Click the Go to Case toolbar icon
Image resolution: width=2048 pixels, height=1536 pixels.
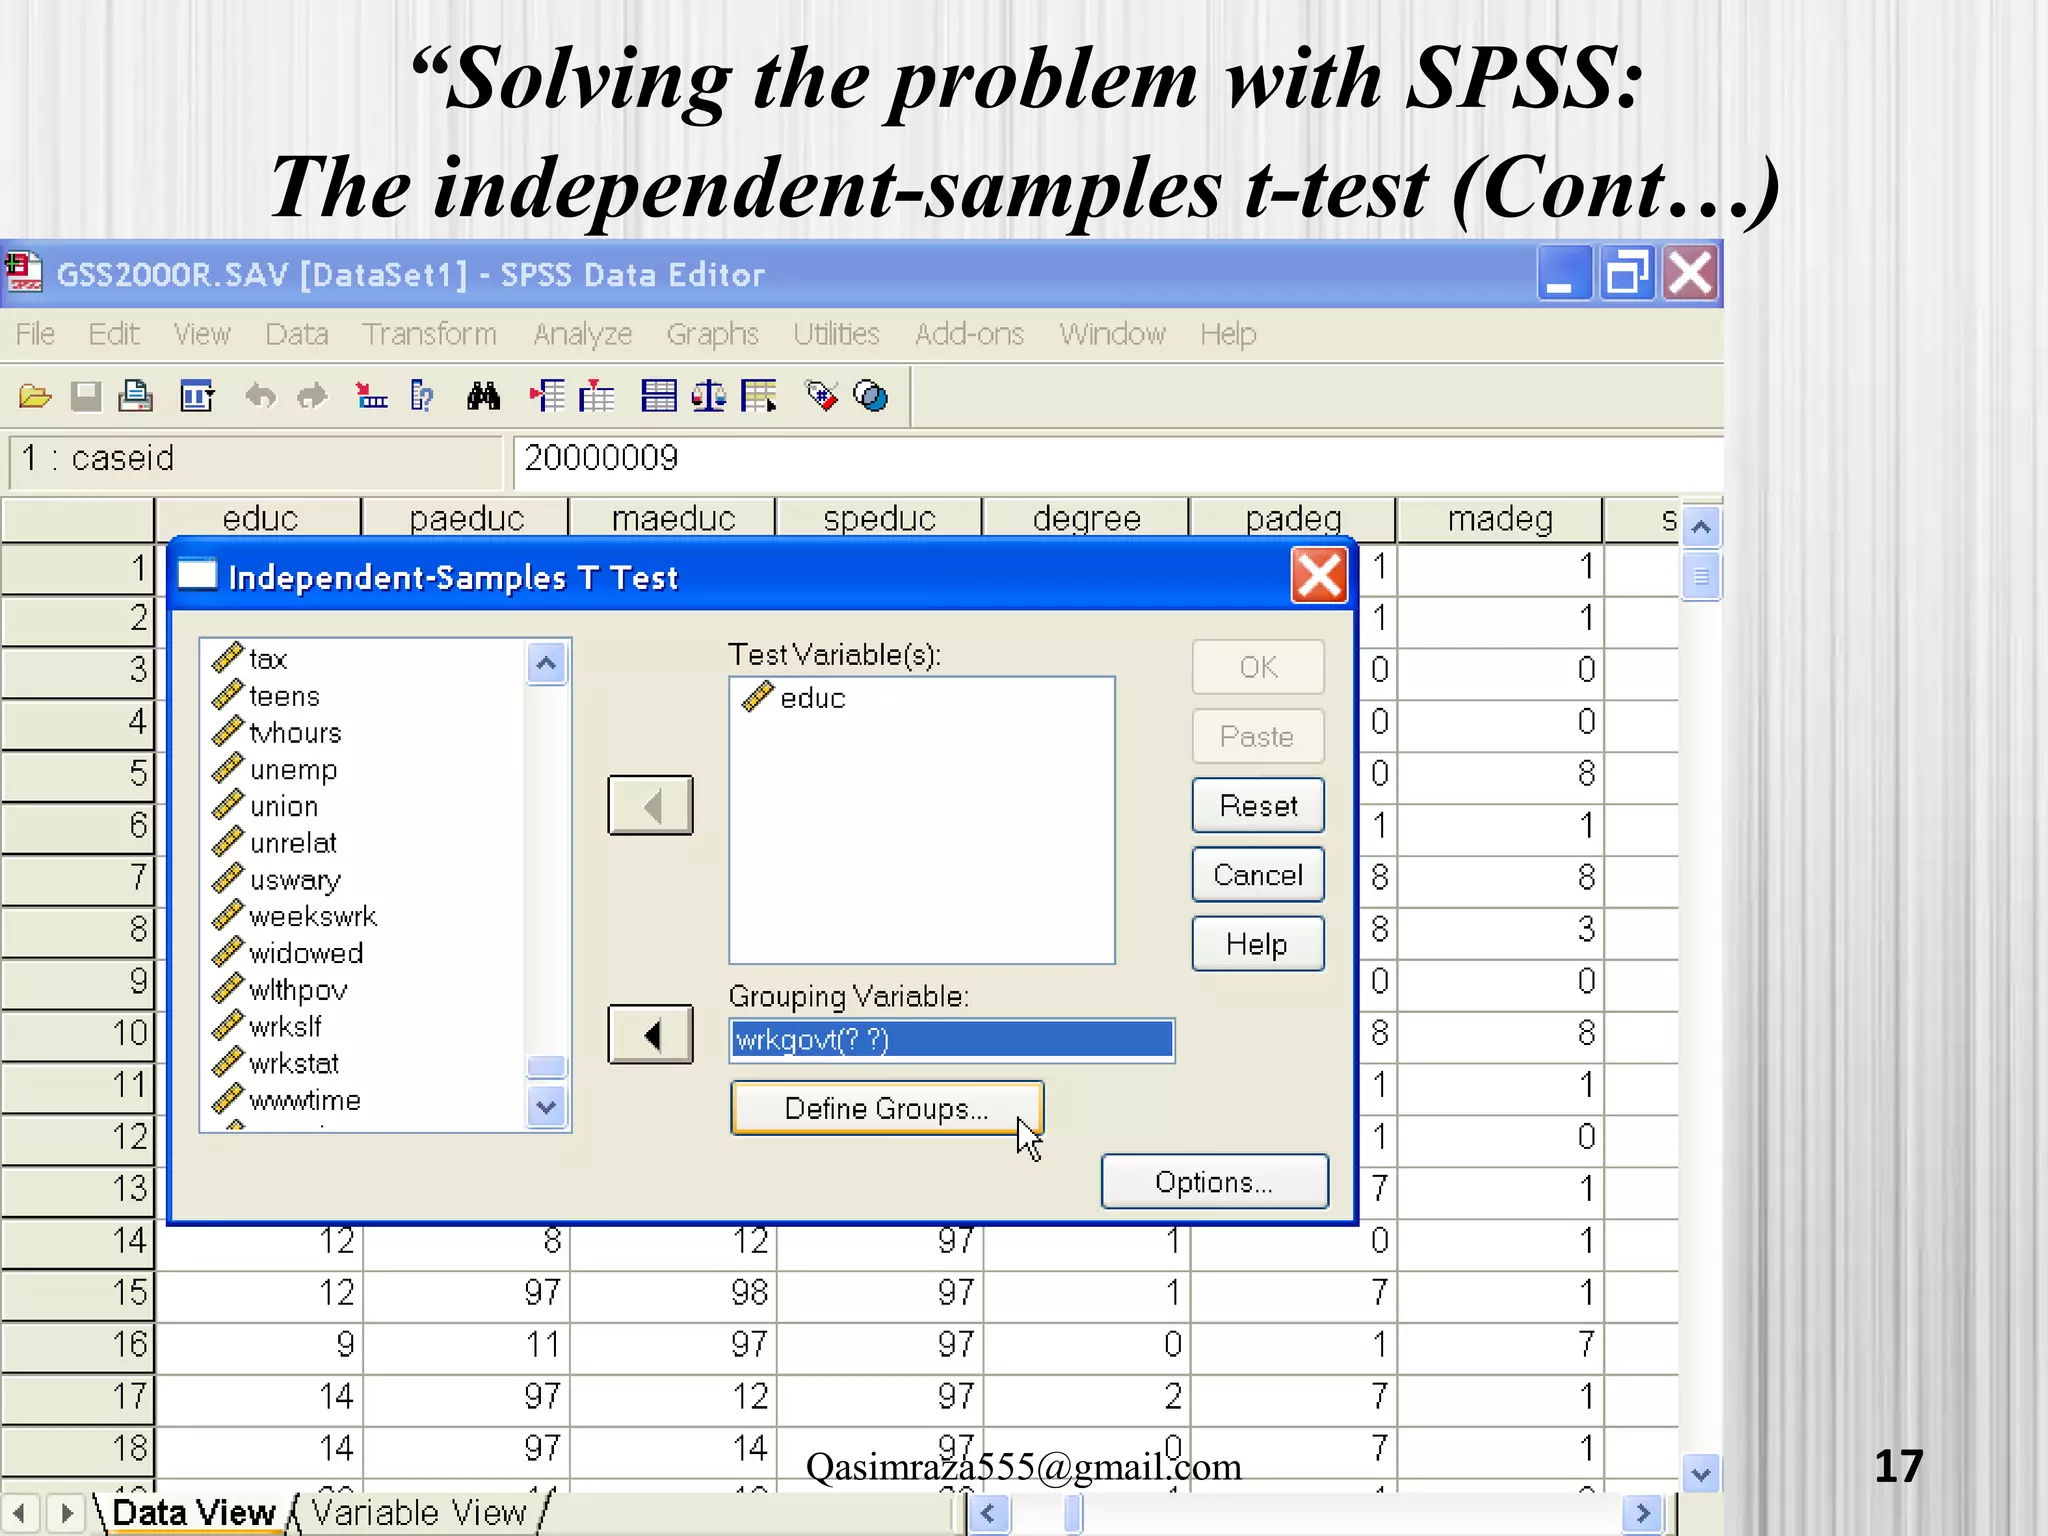click(x=372, y=397)
